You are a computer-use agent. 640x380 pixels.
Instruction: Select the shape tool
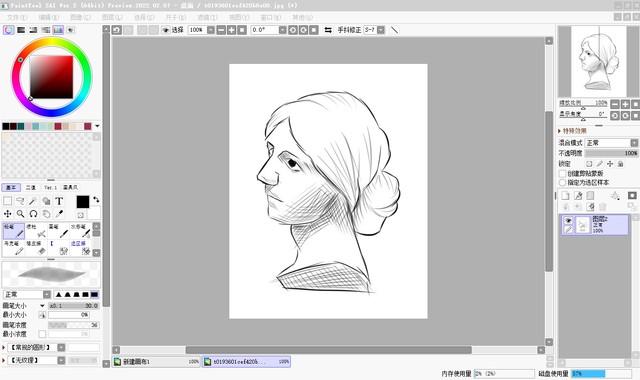click(46, 201)
